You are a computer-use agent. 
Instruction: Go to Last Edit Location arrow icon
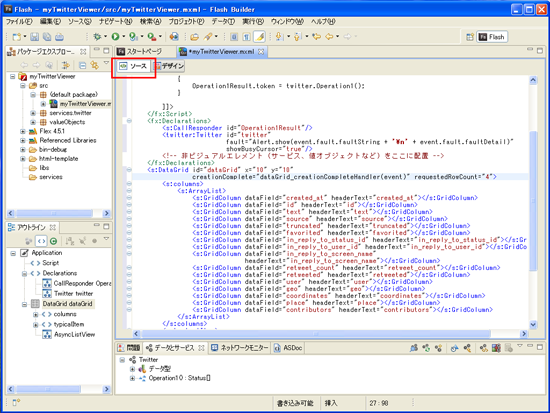316,36
